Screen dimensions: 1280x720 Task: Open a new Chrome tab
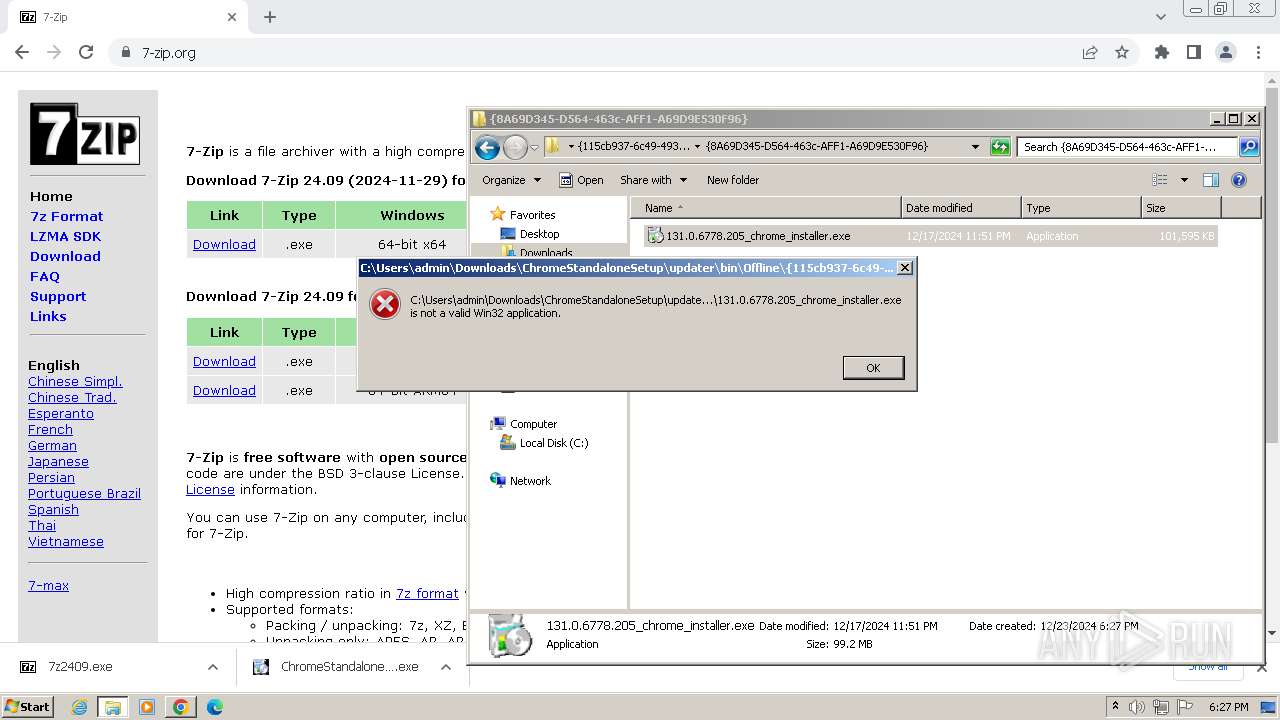pos(270,17)
